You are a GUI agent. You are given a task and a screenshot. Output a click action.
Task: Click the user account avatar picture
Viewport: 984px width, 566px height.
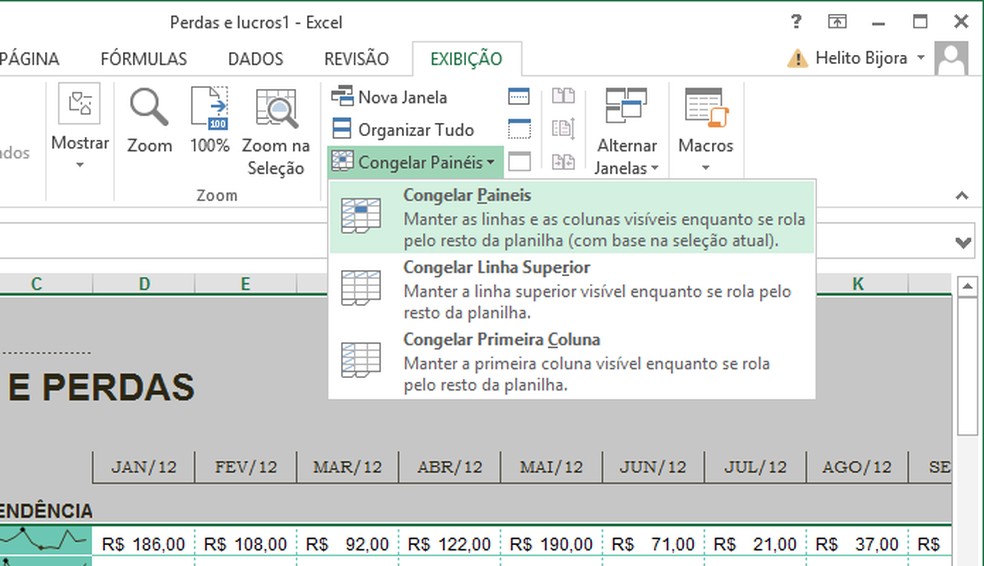pyautogui.click(x=951, y=59)
